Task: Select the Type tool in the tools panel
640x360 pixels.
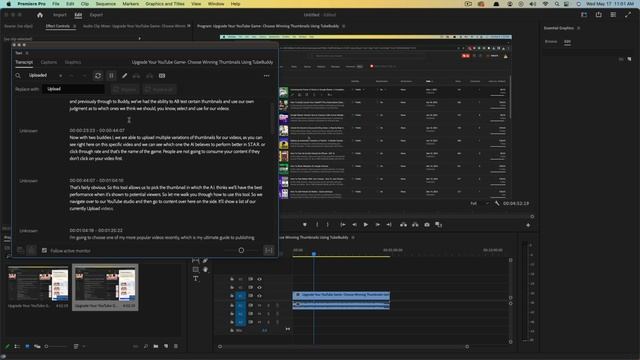Action: click(x=196, y=278)
